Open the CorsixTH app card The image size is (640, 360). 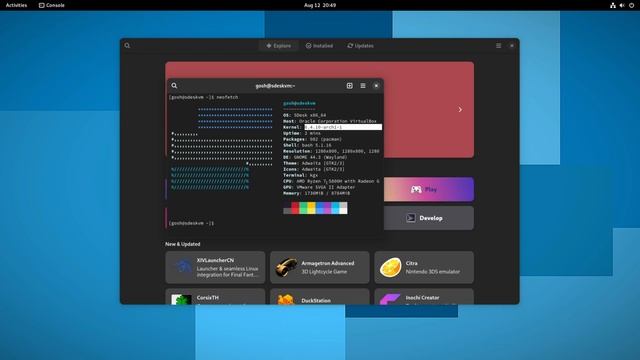click(215, 297)
